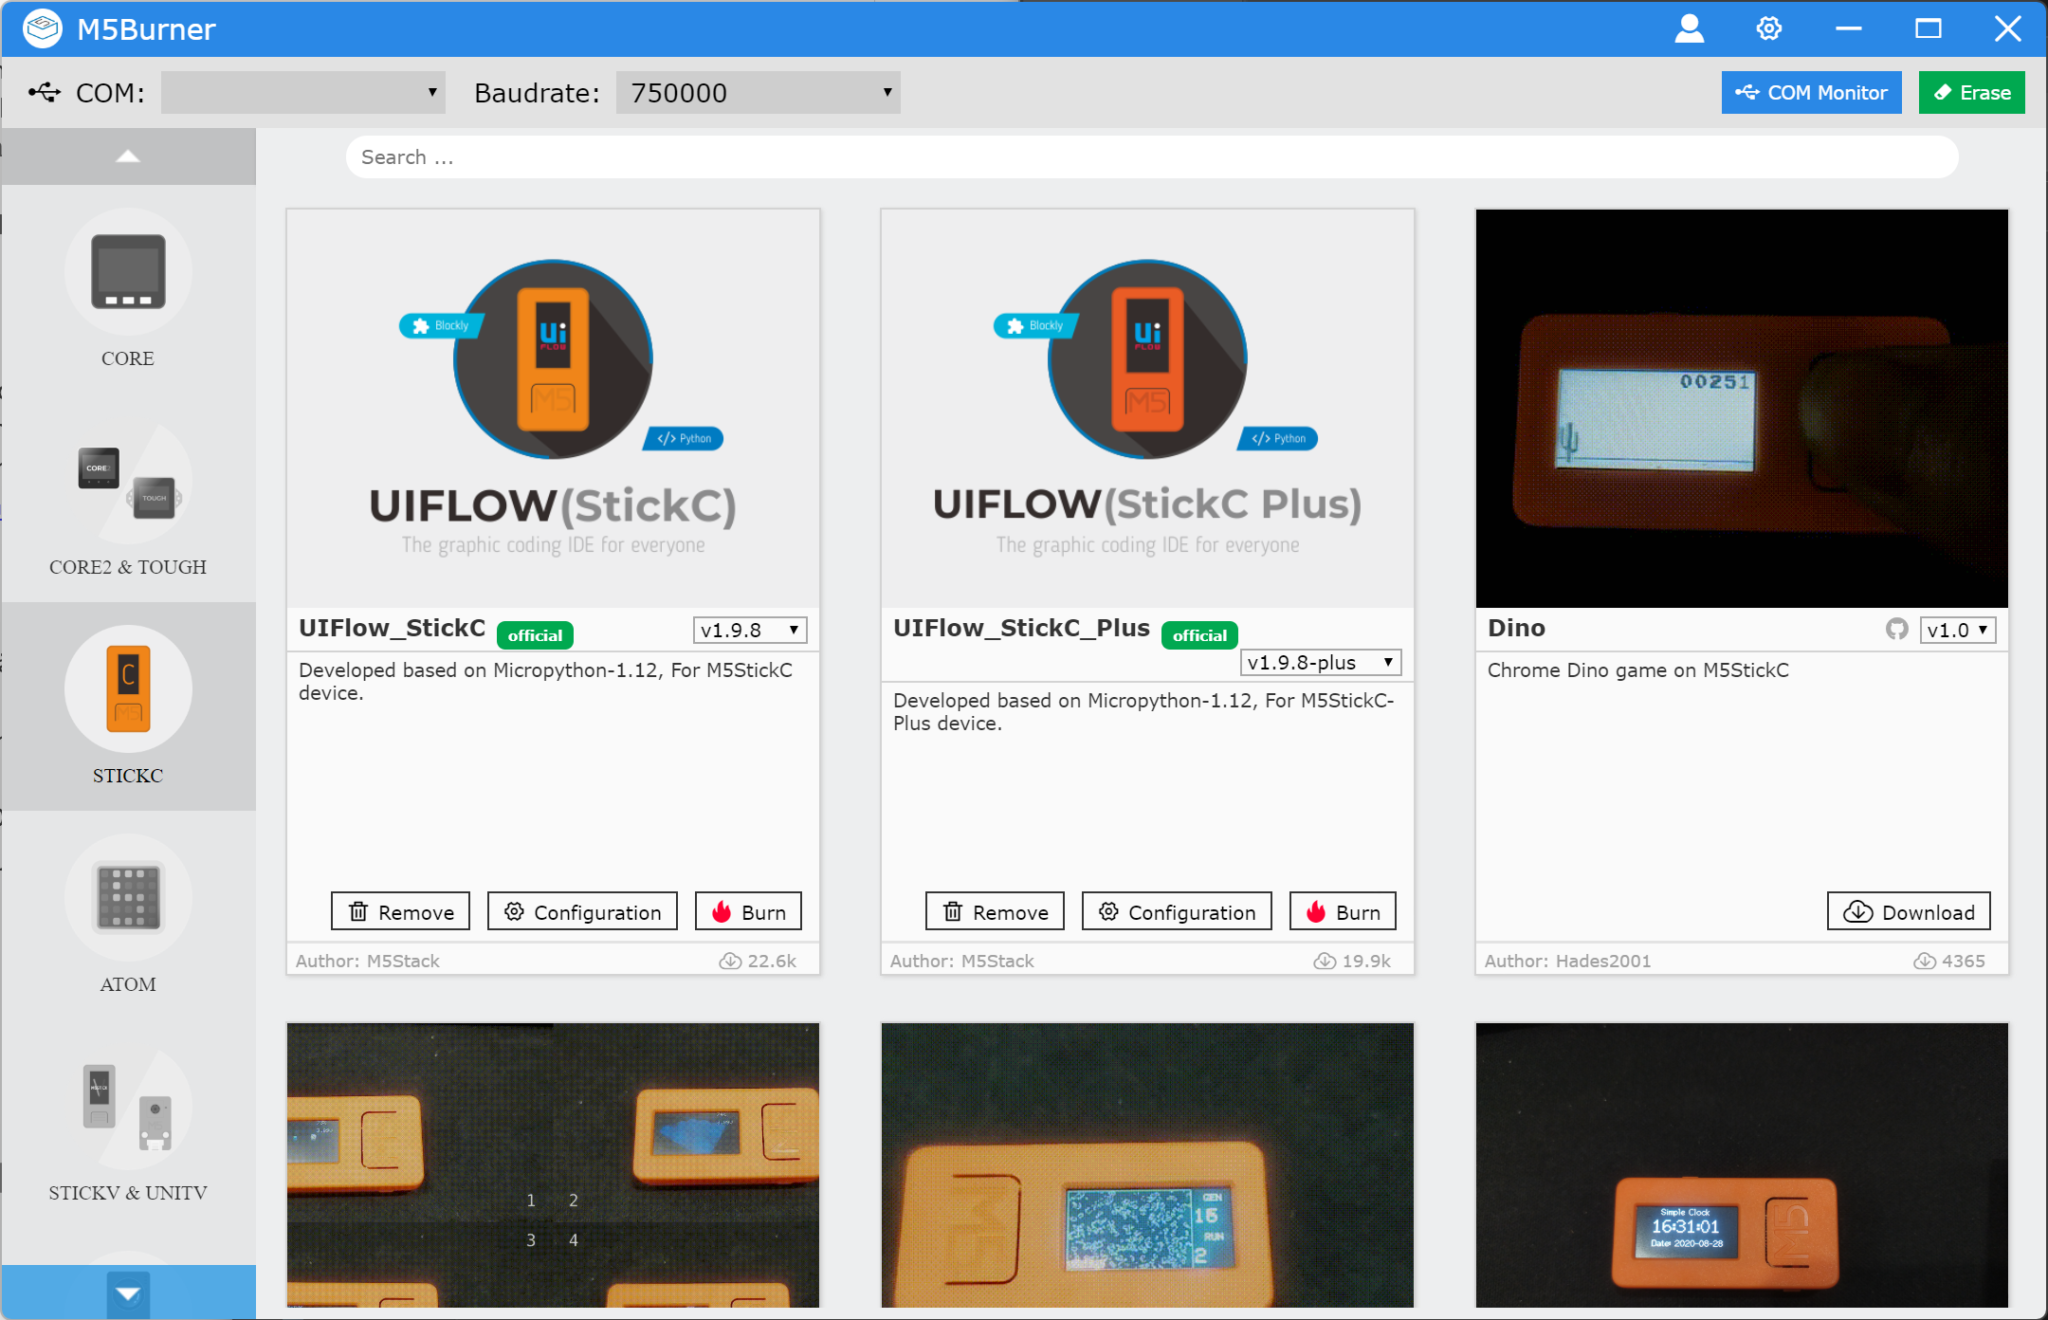Open Configuration for UIFlow_StickC_Plus
The width and height of the screenshot is (2048, 1320).
coord(1177,911)
